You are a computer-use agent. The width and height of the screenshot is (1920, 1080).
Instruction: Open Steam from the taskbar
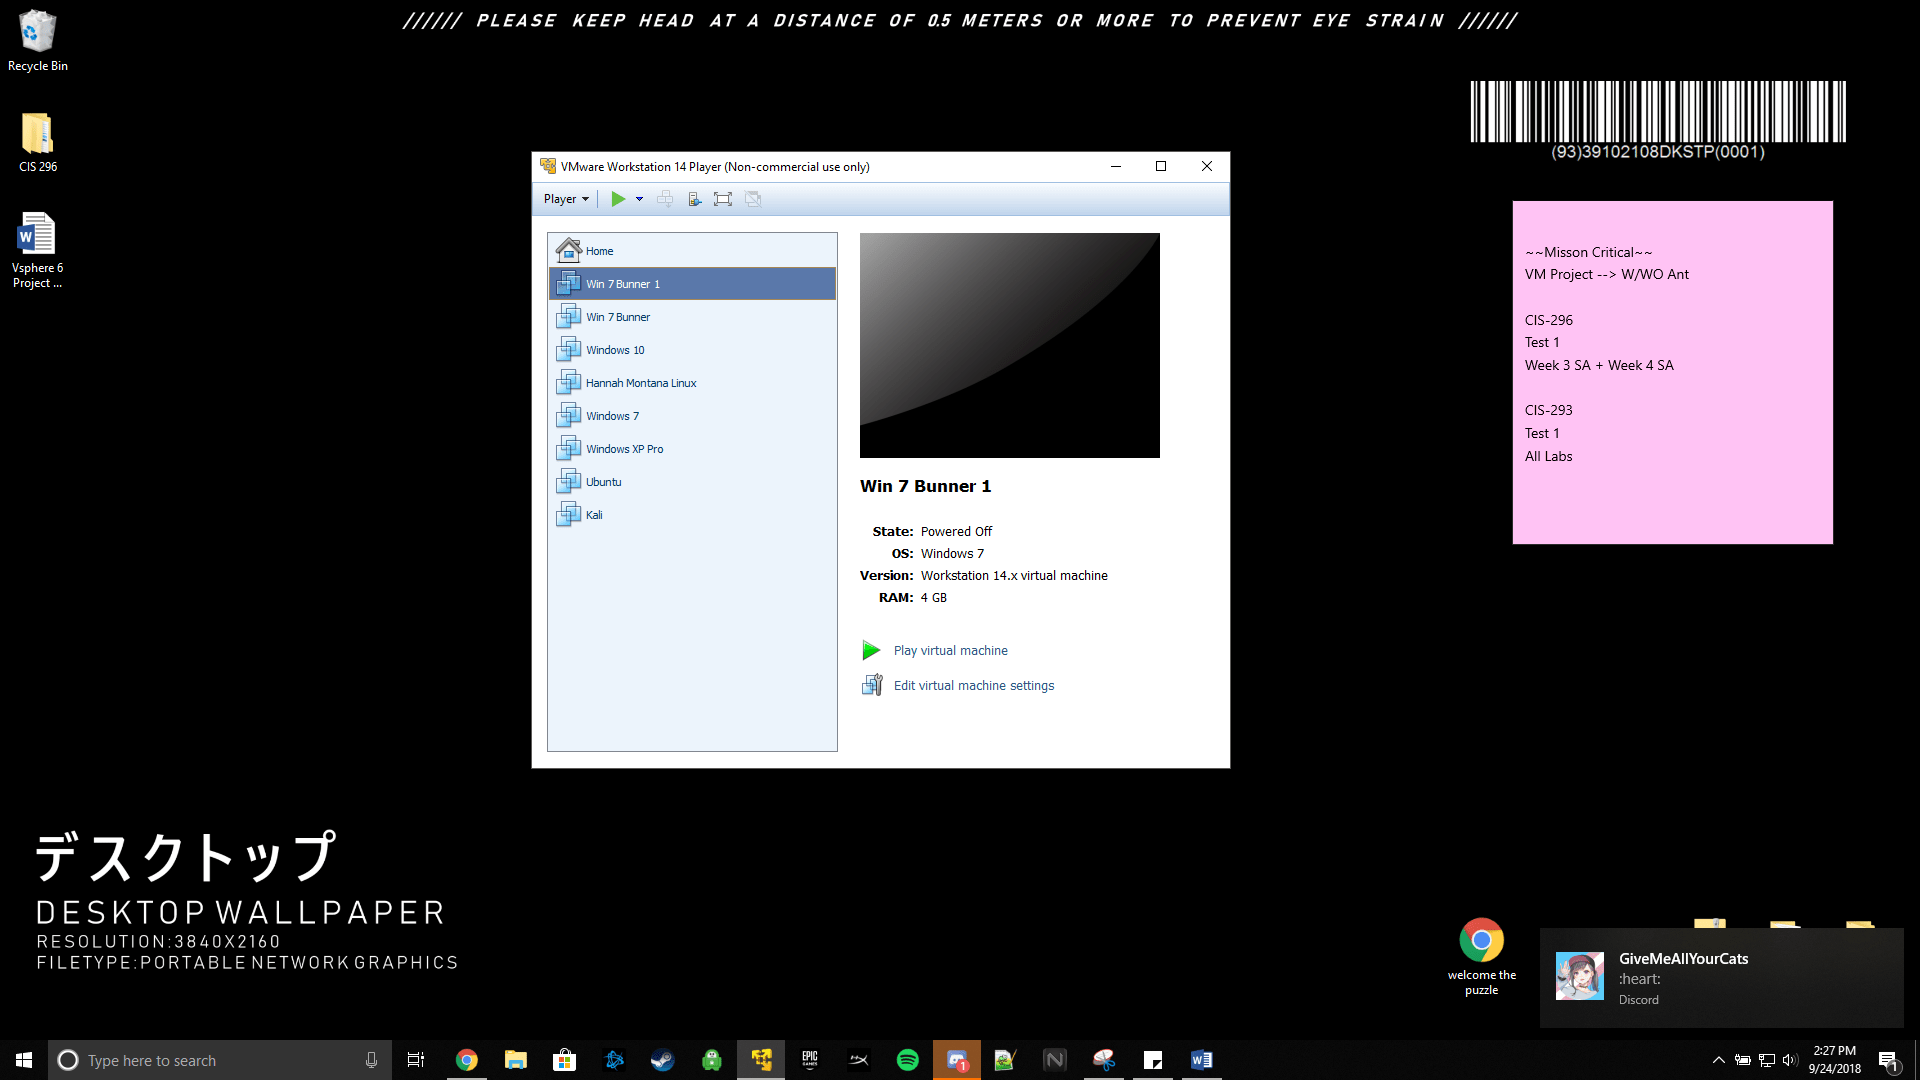tap(662, 1060)
